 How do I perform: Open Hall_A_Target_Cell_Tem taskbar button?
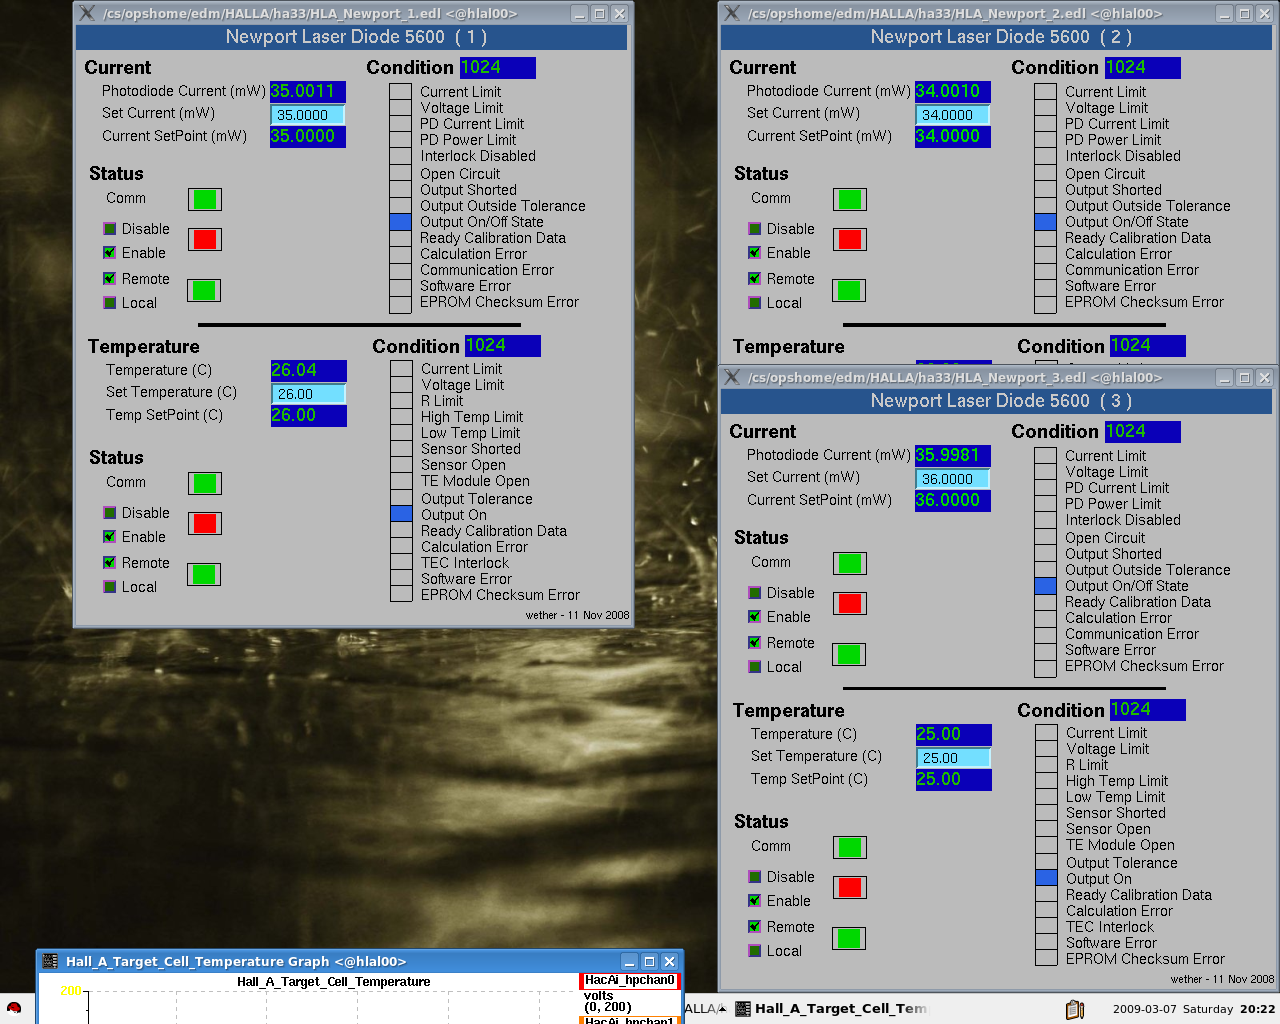[x=832, y=1008]
